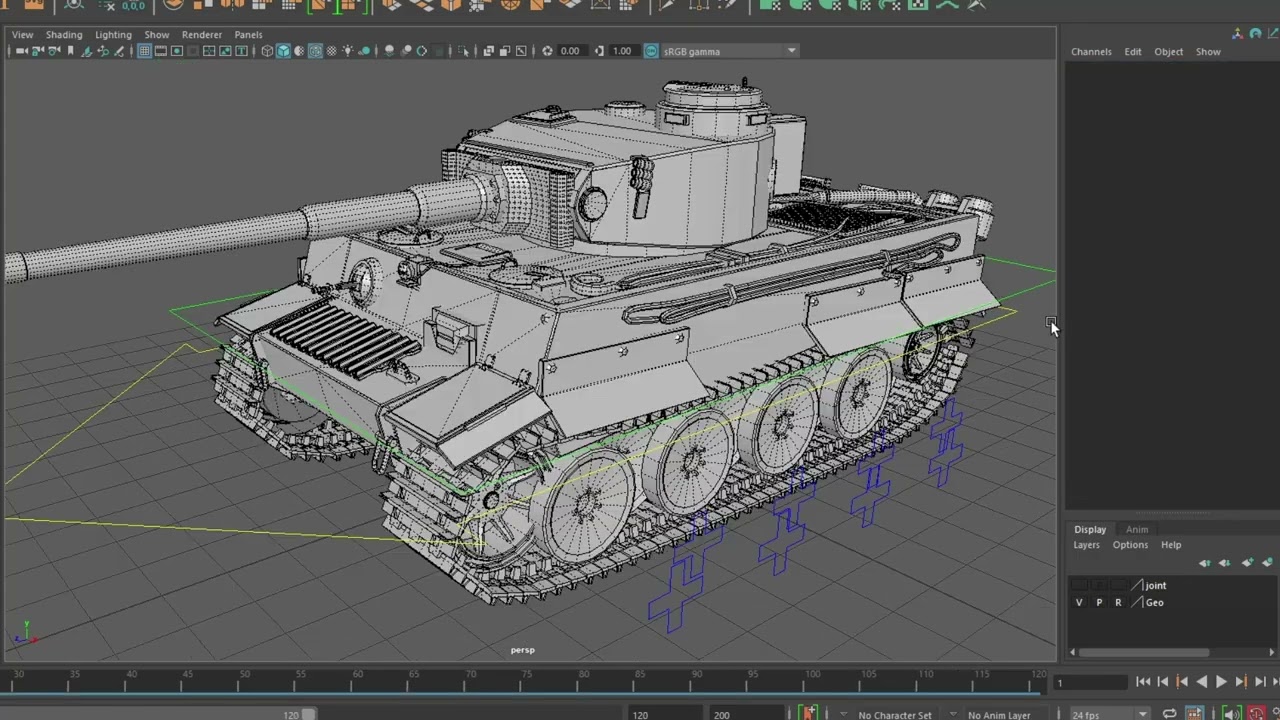The image size is (1280, 720).
Task: Click the Motion Blur icon
Action: tap(405, 51)
